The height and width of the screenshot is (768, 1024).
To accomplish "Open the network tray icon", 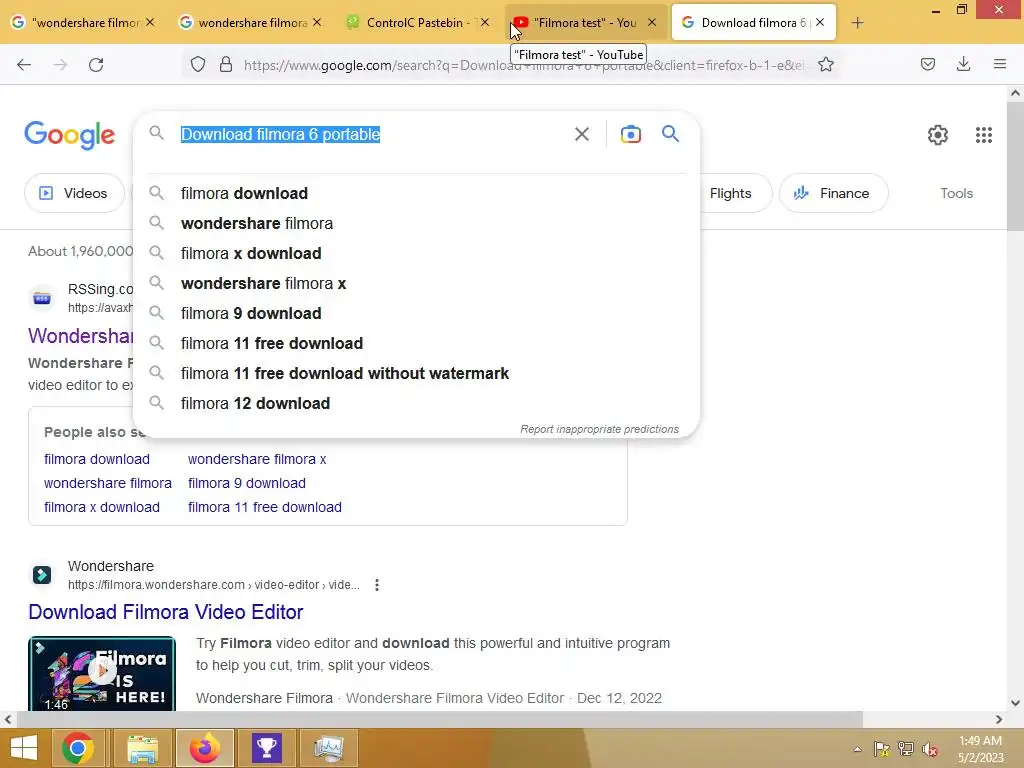I will point(905,749).
